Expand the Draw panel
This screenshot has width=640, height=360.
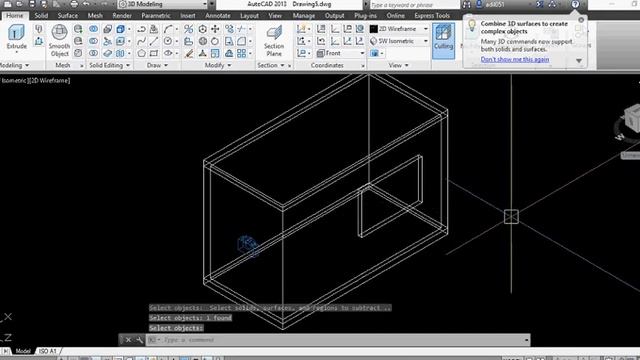(157, 65)
